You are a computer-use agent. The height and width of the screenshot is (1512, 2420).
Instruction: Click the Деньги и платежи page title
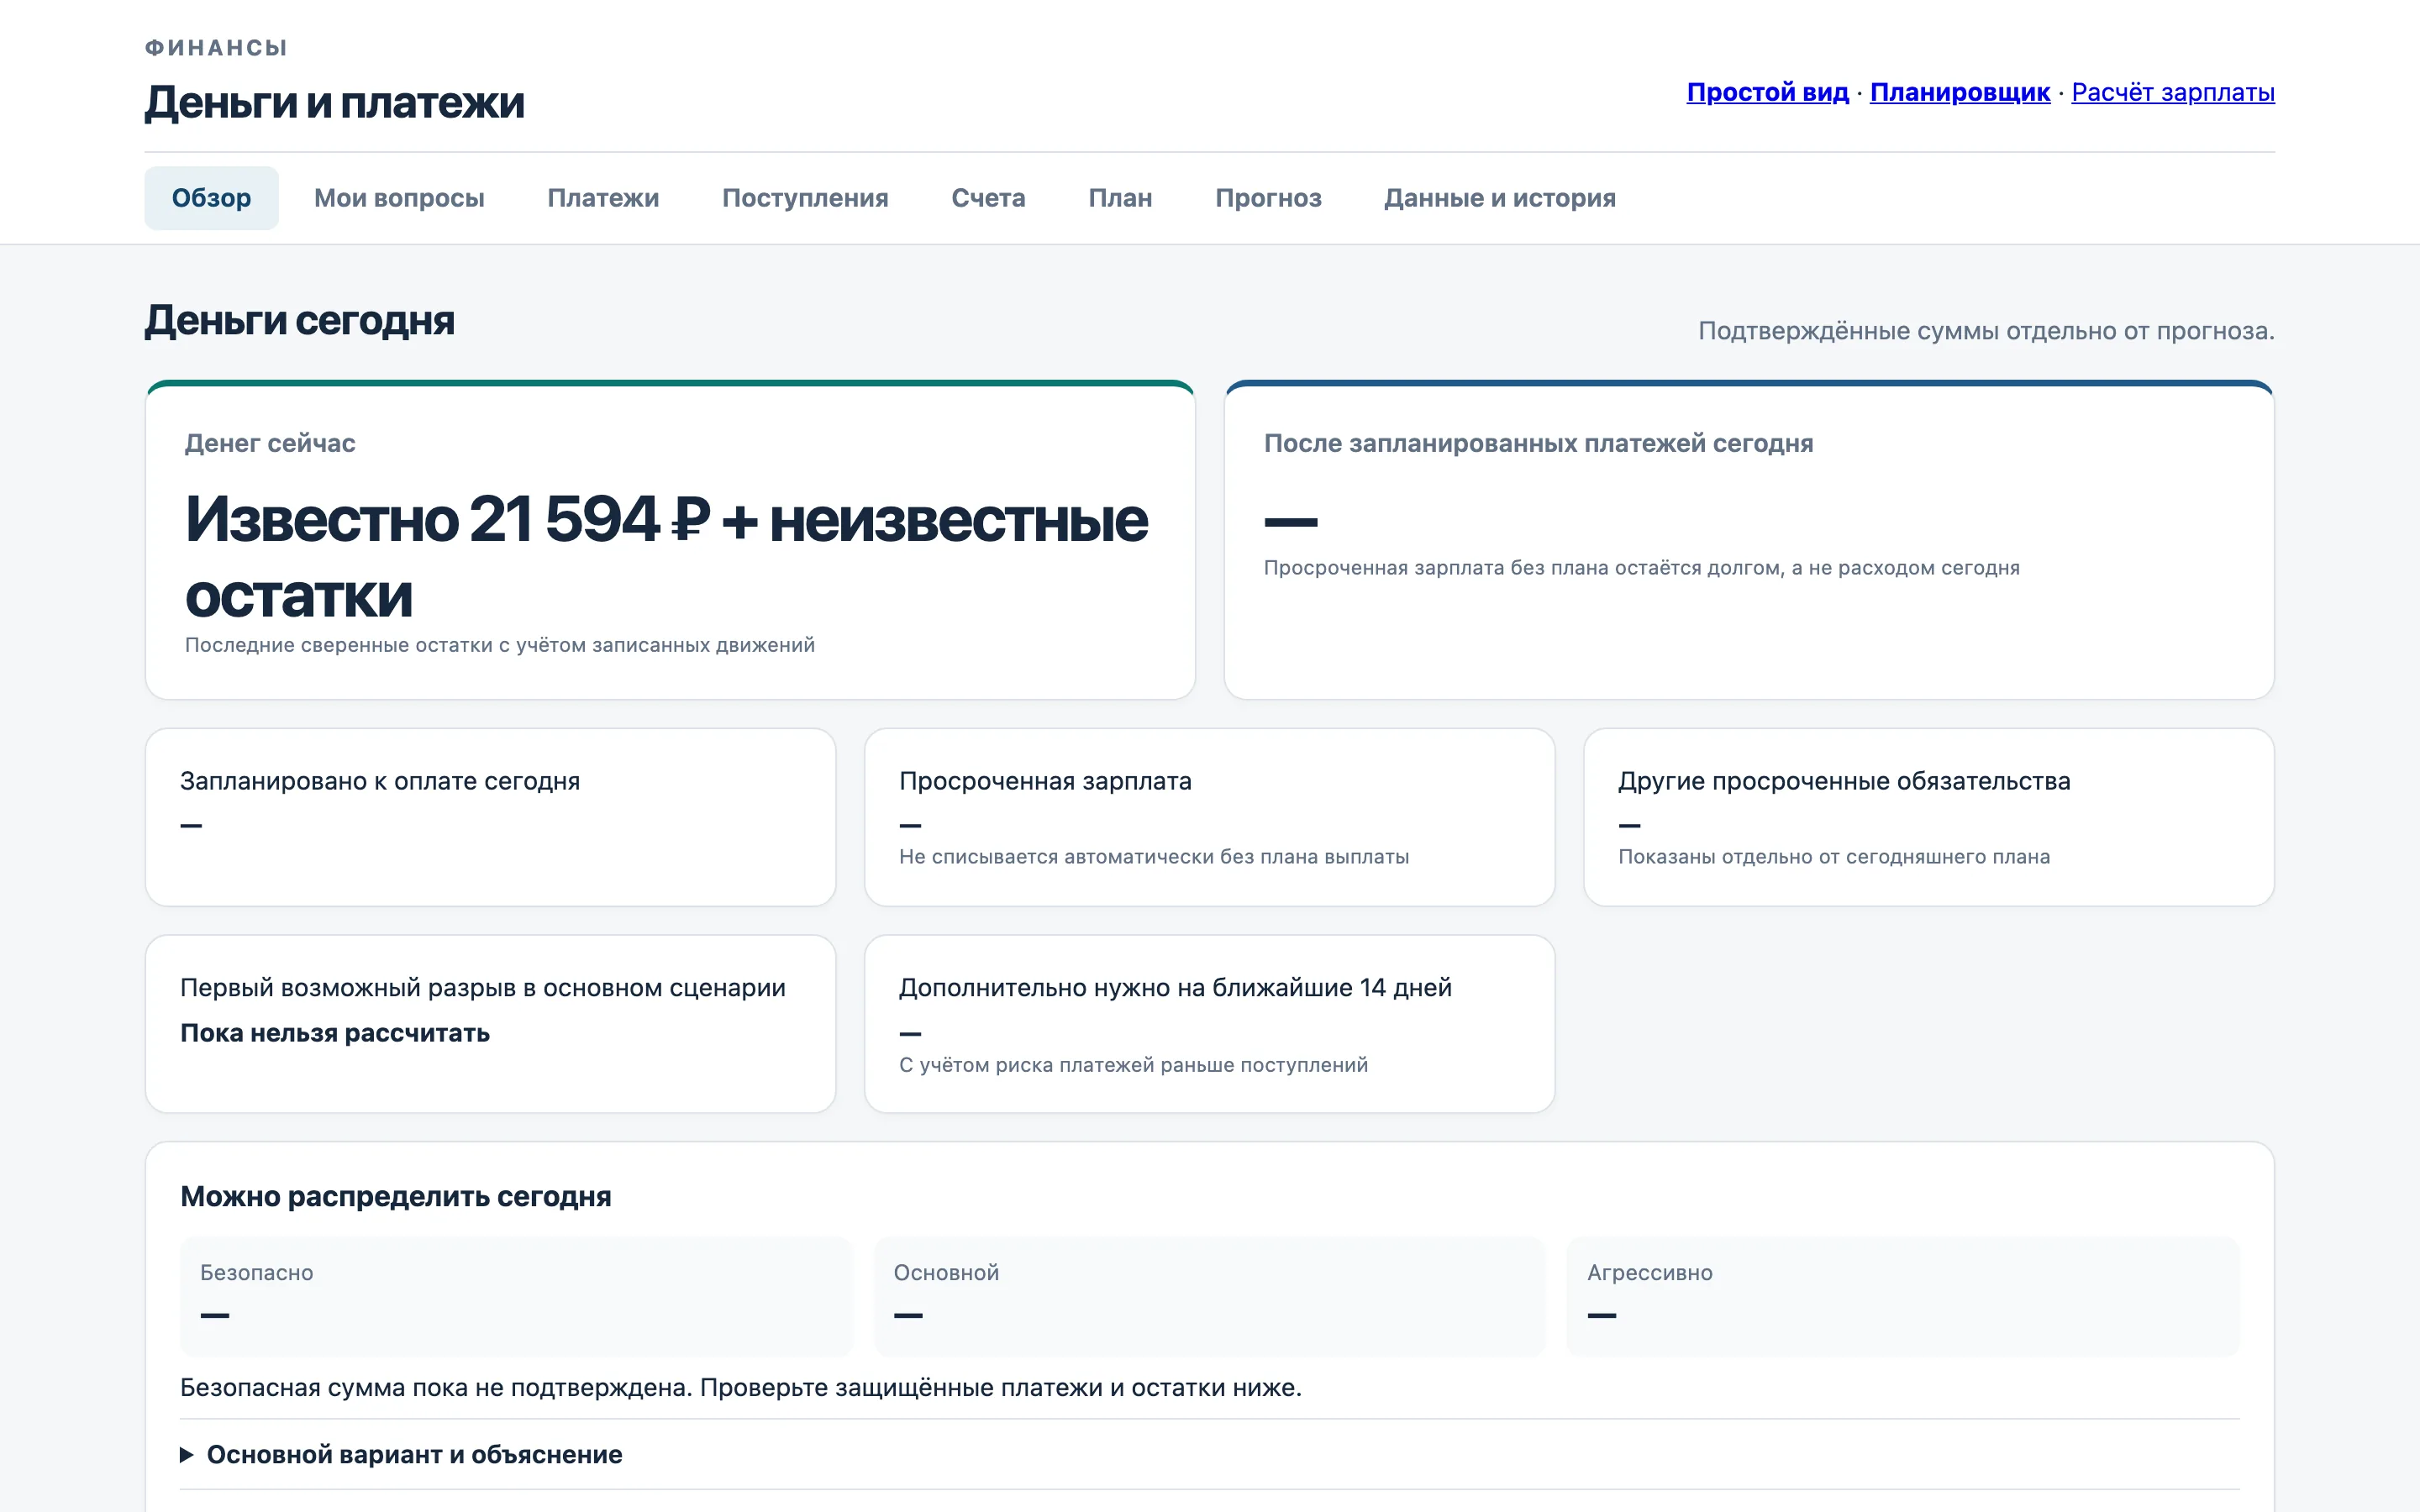pyautogui.click(x=334, y=102)
